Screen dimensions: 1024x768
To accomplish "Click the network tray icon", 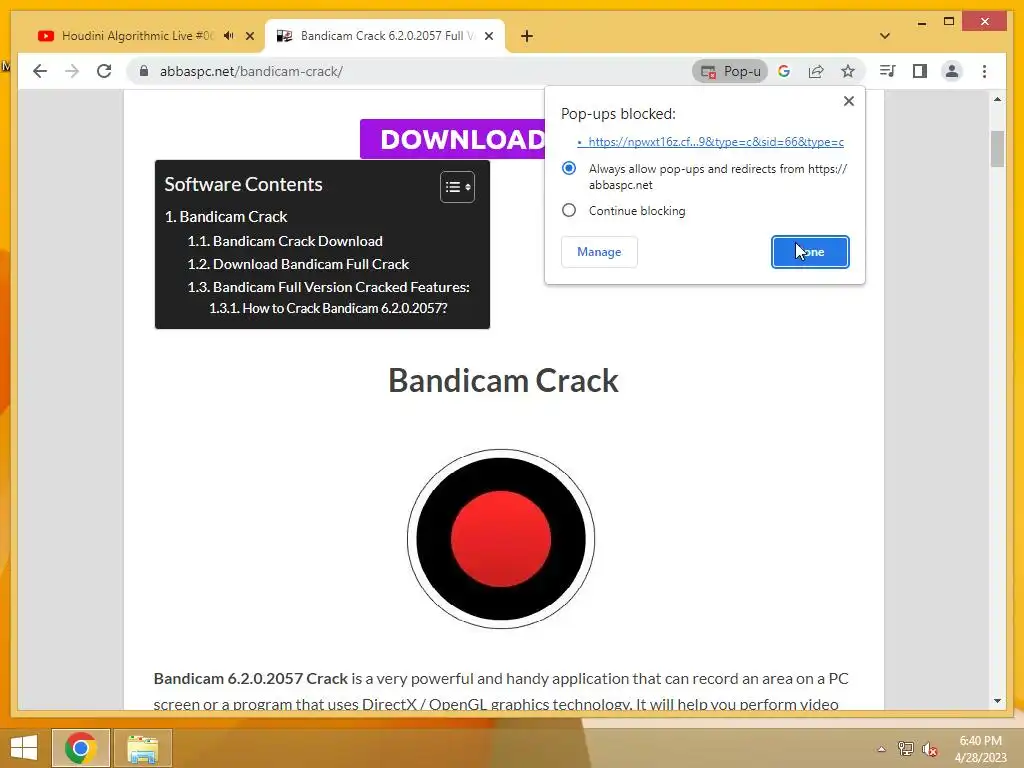I will click(905, 749).
